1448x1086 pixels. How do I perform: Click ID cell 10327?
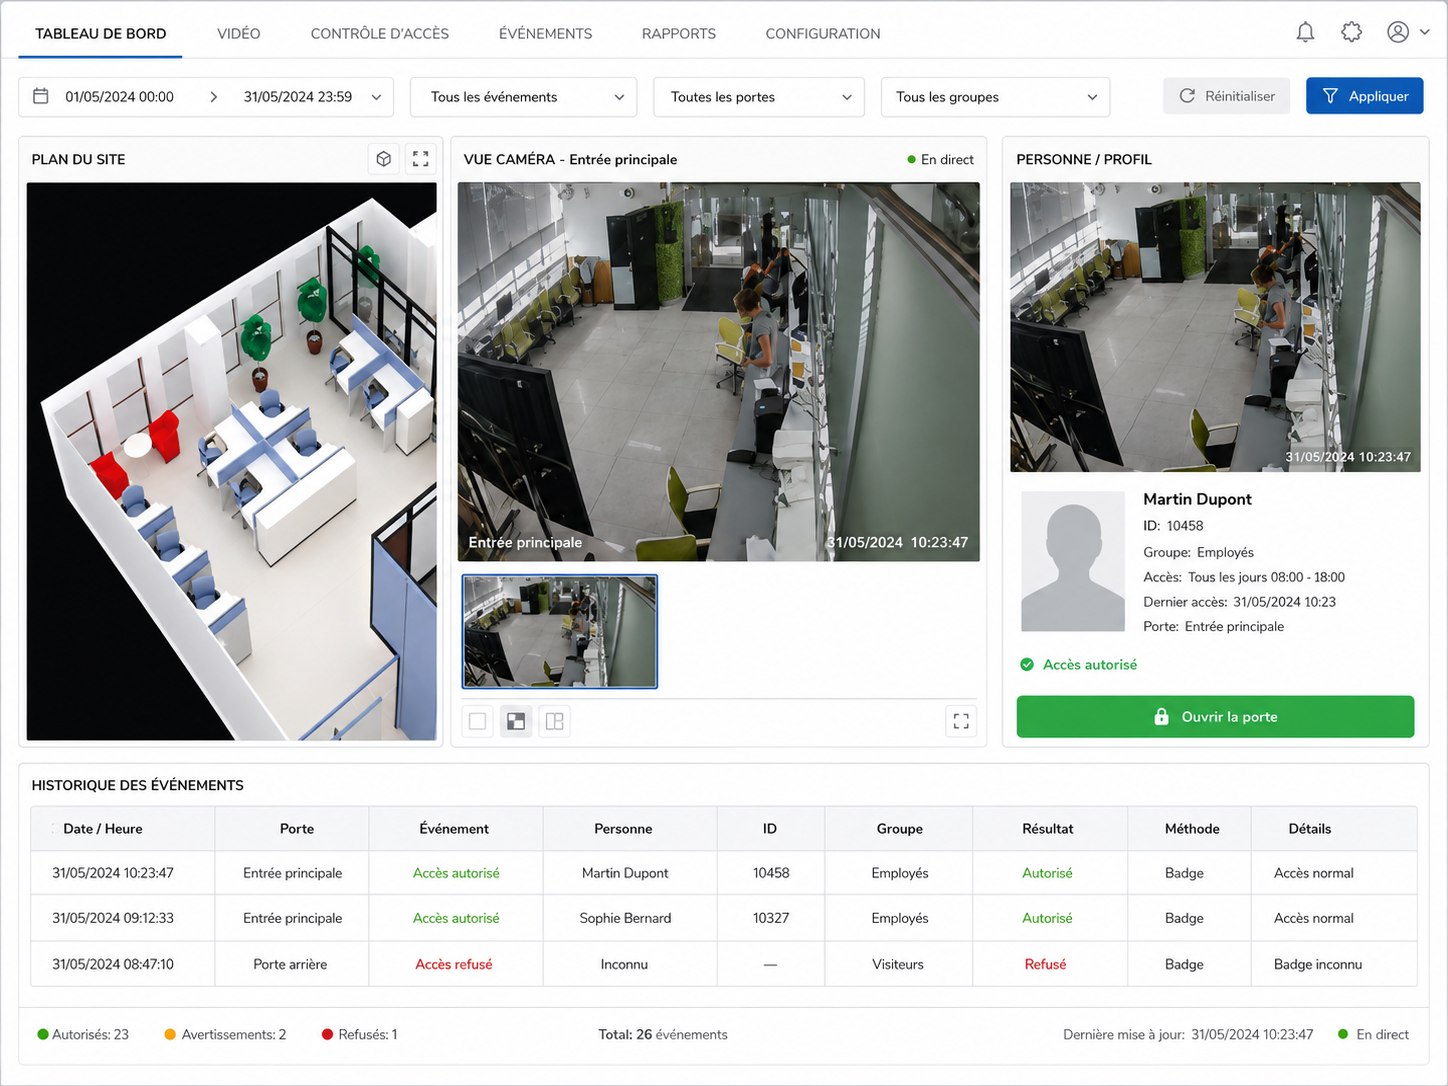(771, 918)
